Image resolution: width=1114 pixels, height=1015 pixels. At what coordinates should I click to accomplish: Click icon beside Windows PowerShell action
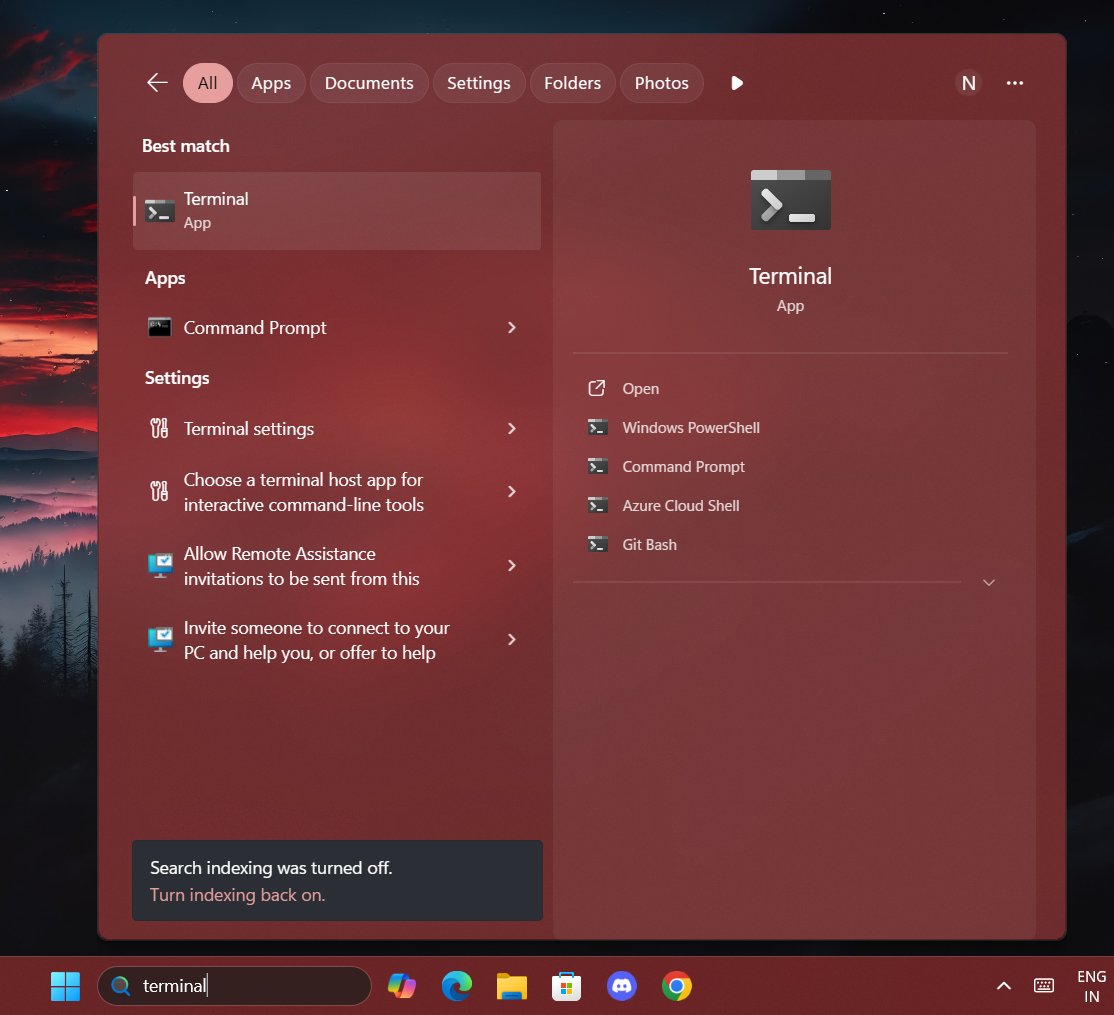pyautogui.click(x=597, y=427)
